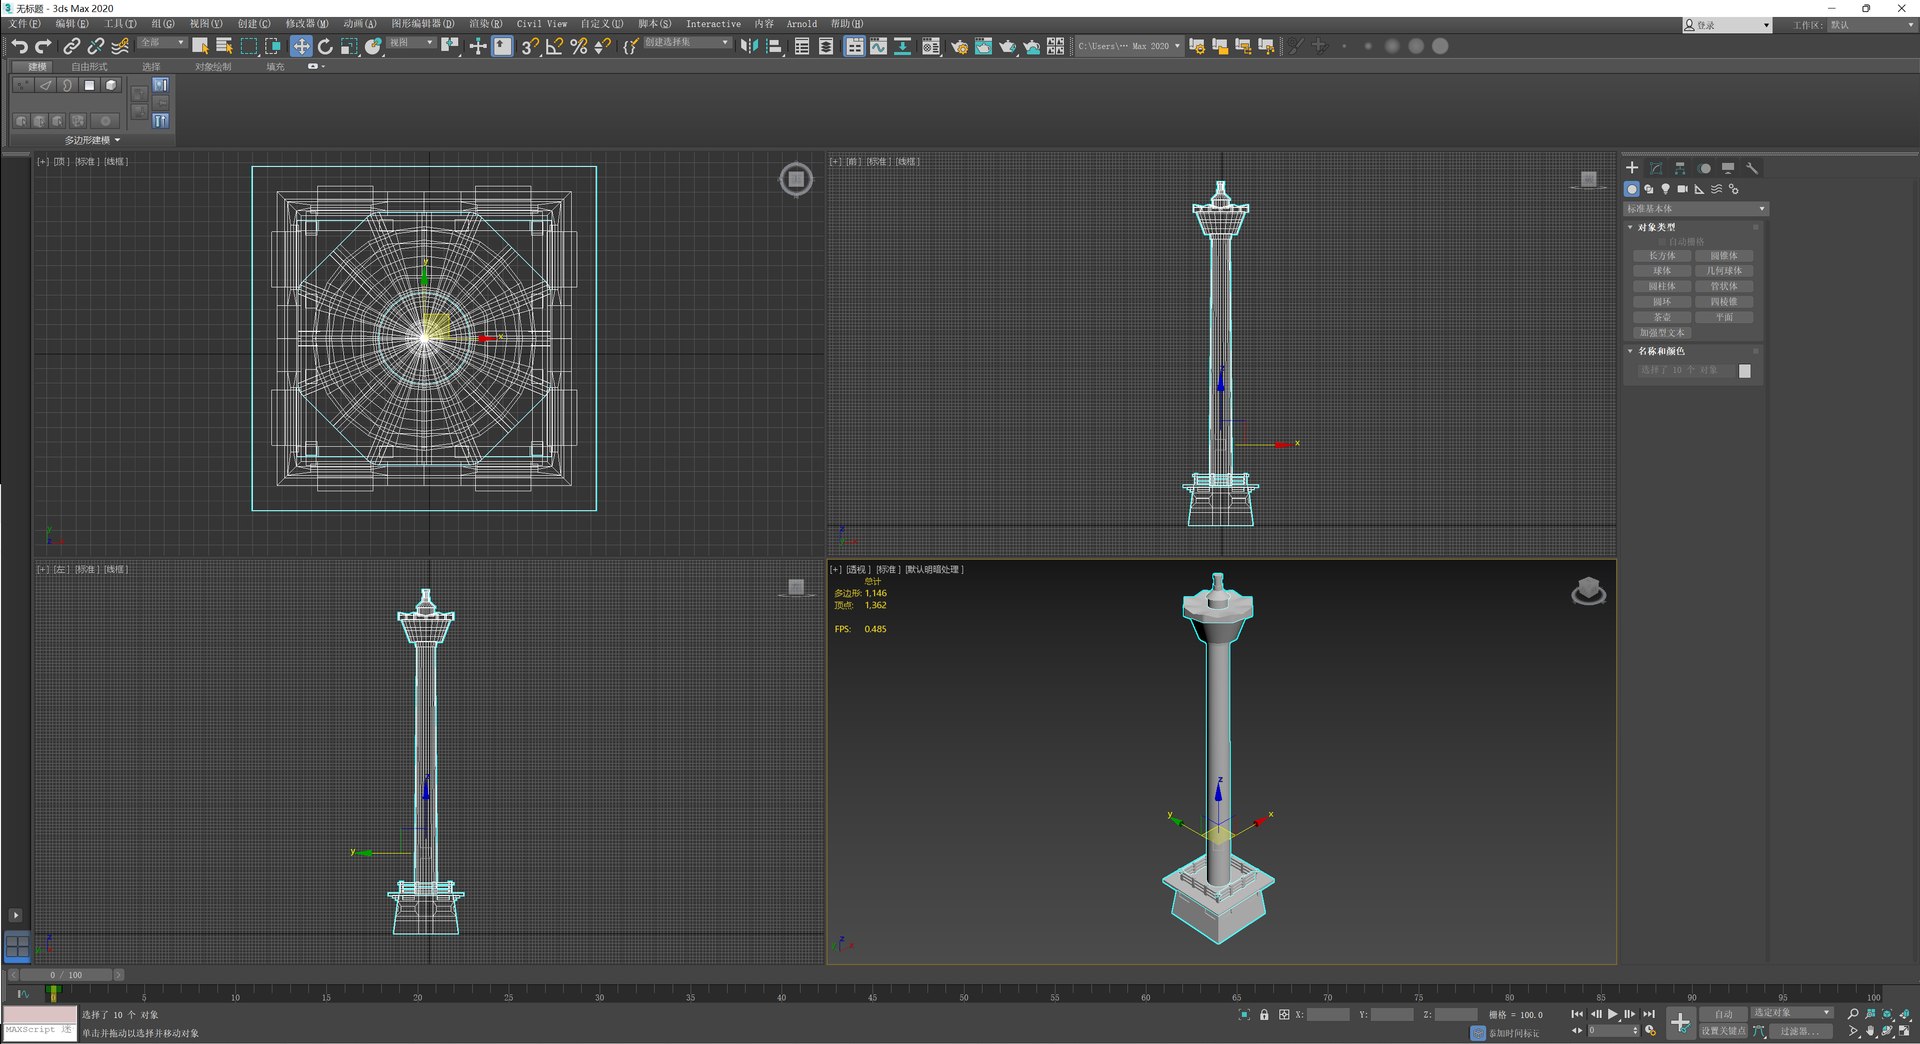Go to the end frame

[1649, 1014]
